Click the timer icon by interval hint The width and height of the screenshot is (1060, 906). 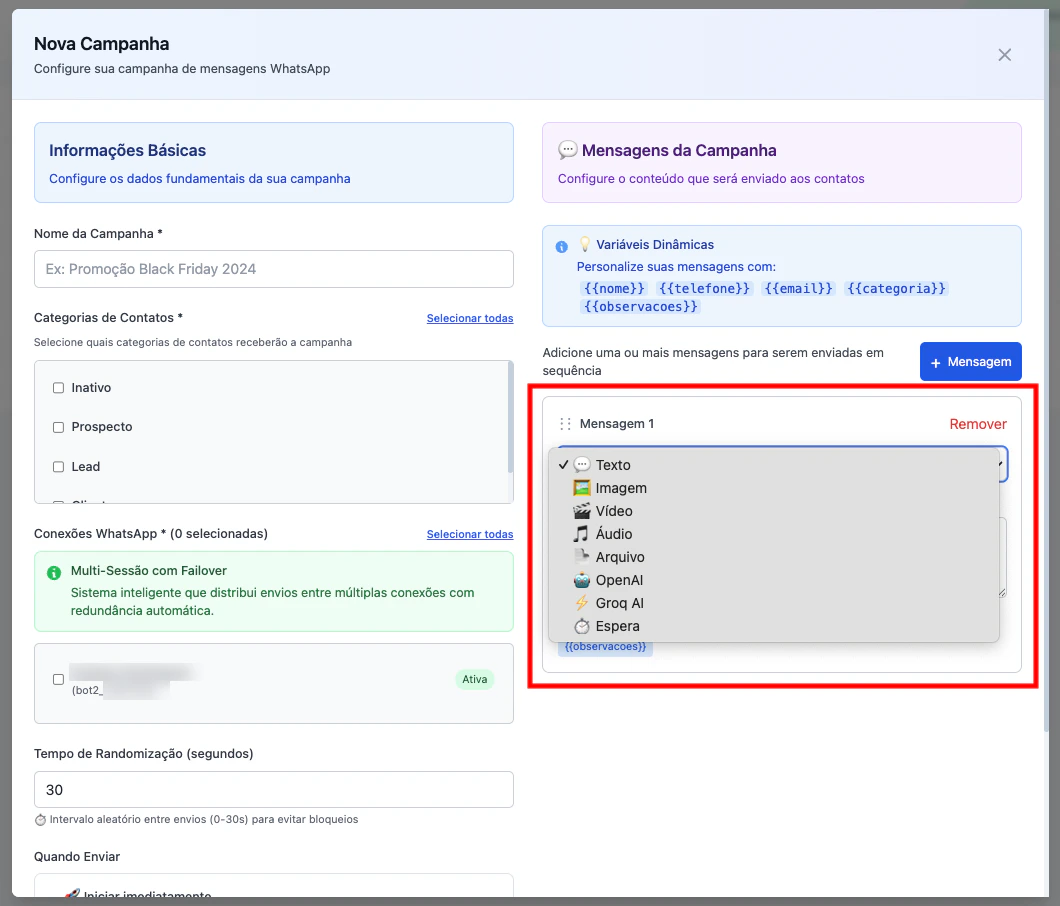click(x=41, y=820)
